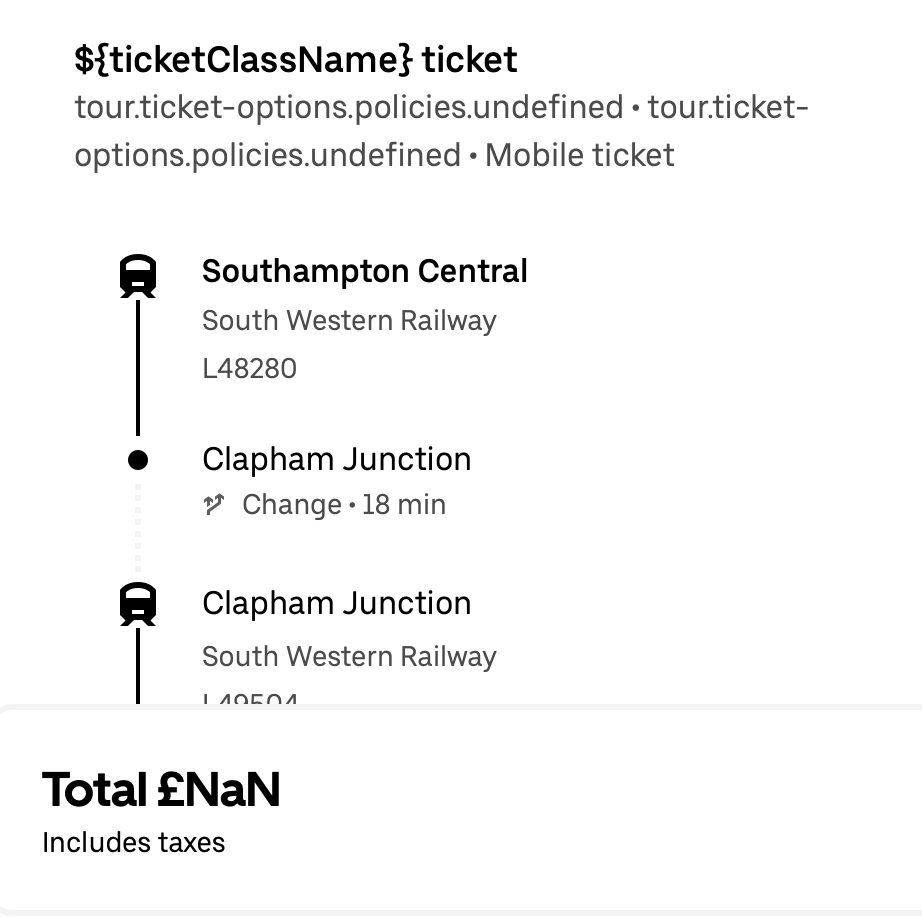922x918 pixels.
Task: Click the '${ticketClassName} ticket' heading
Action: point(296,60)
